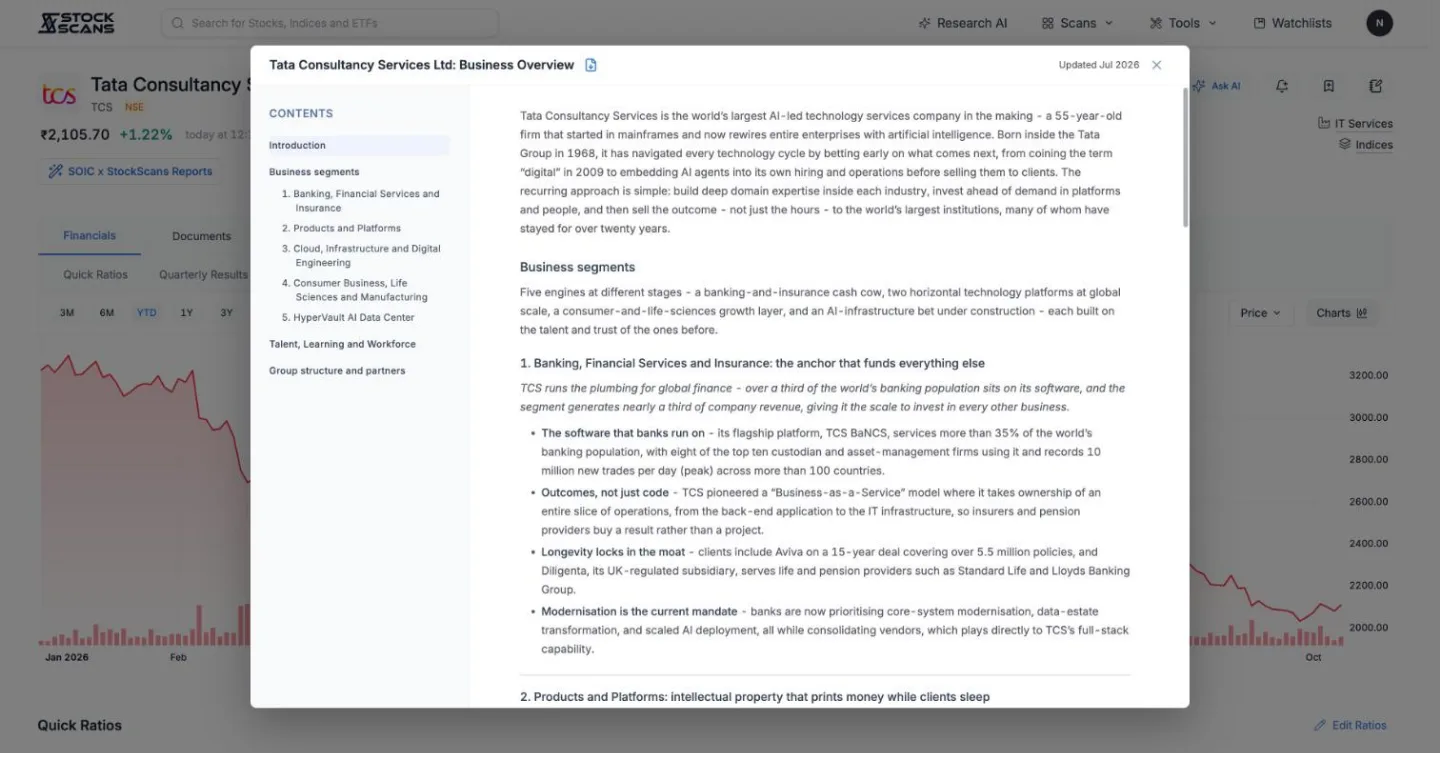
Task: Select the 3M time range
Action: (x=67, y=313)
